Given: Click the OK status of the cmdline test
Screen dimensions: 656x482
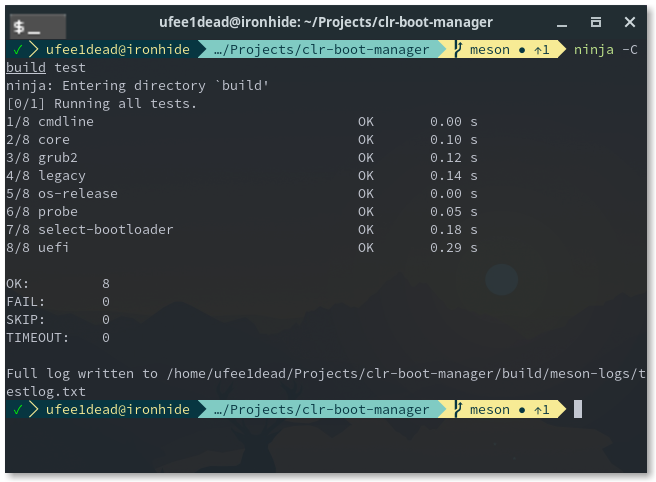Looking at the screenshot, I should coord(366,122).
